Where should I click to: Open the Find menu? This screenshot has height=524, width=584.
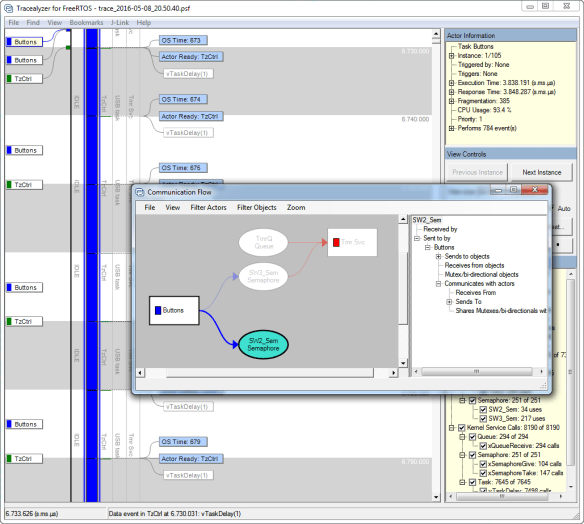pos(33,23)
